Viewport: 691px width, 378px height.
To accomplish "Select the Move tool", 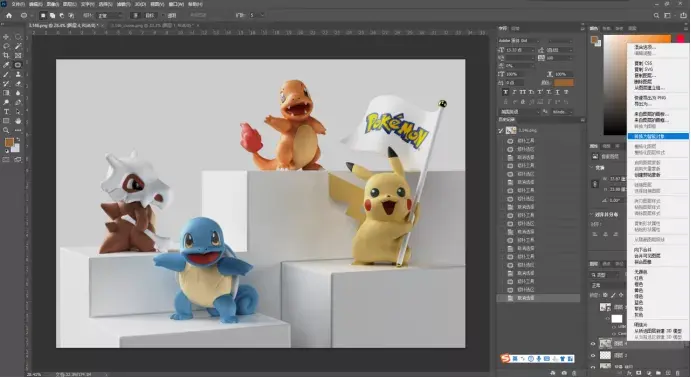I will (x=6, y=37).
